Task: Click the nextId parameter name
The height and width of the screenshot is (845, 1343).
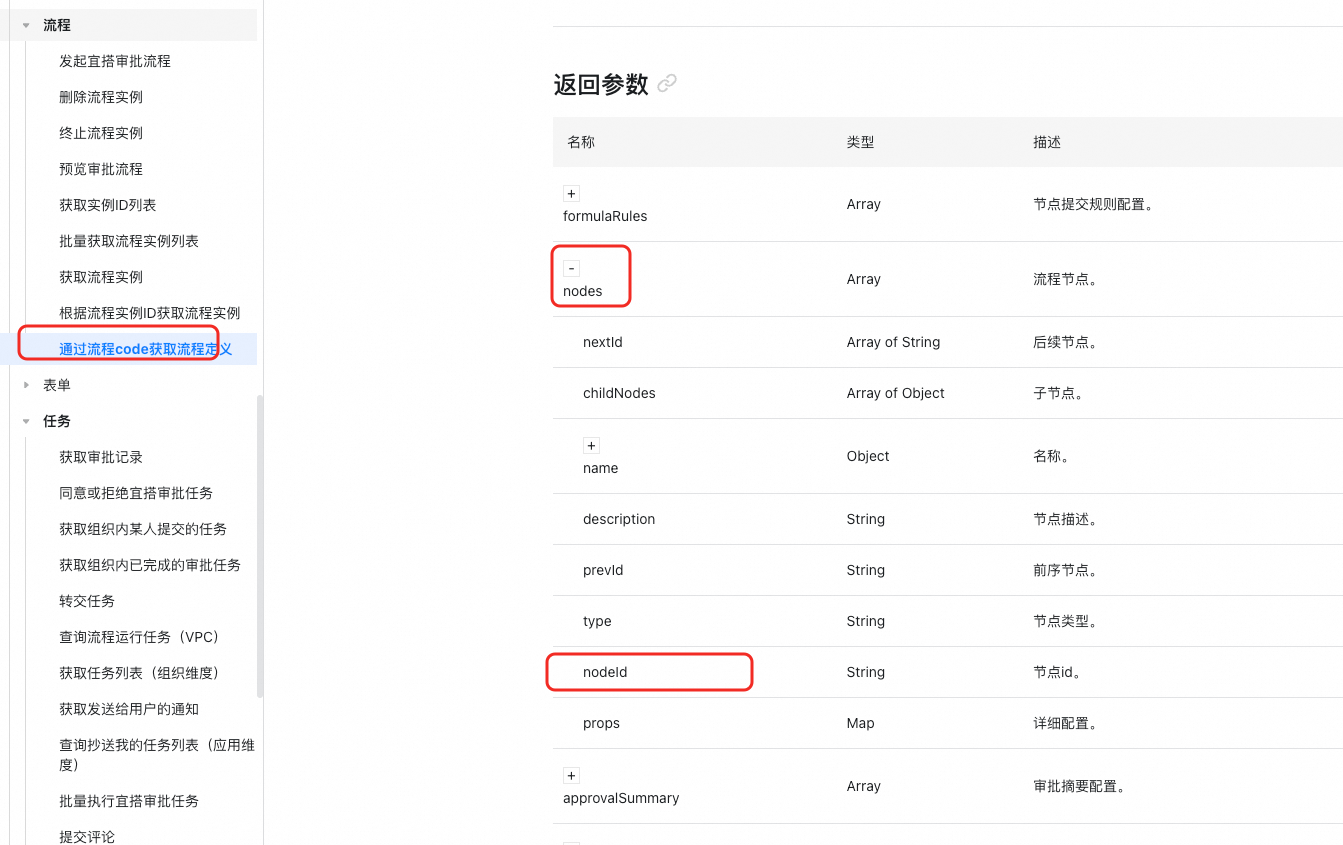Action: click(x=603, y=342)
